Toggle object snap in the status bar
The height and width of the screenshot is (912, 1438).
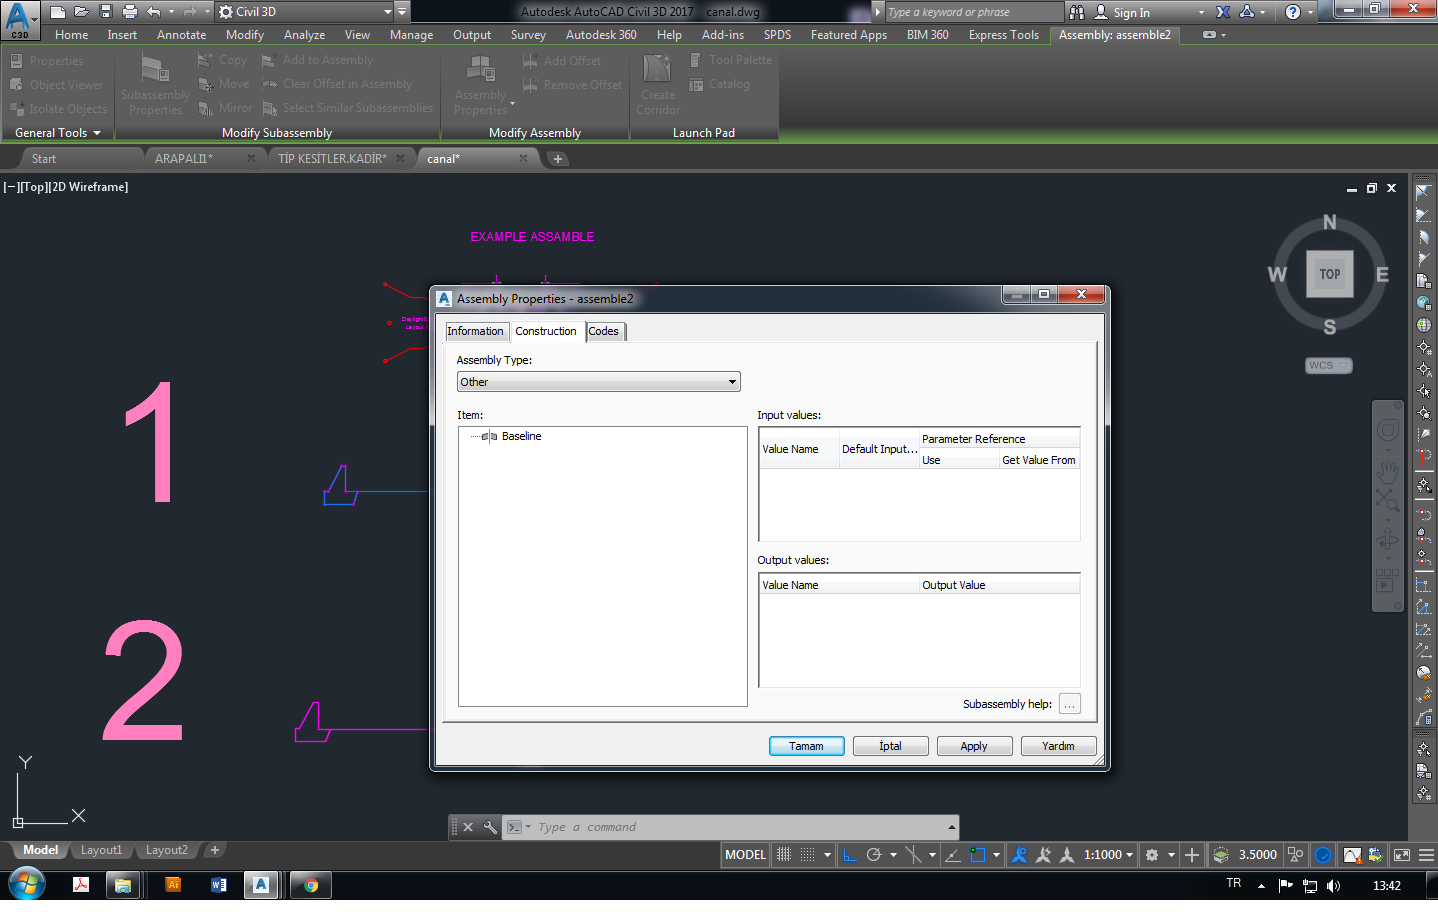tap(975, 855)
